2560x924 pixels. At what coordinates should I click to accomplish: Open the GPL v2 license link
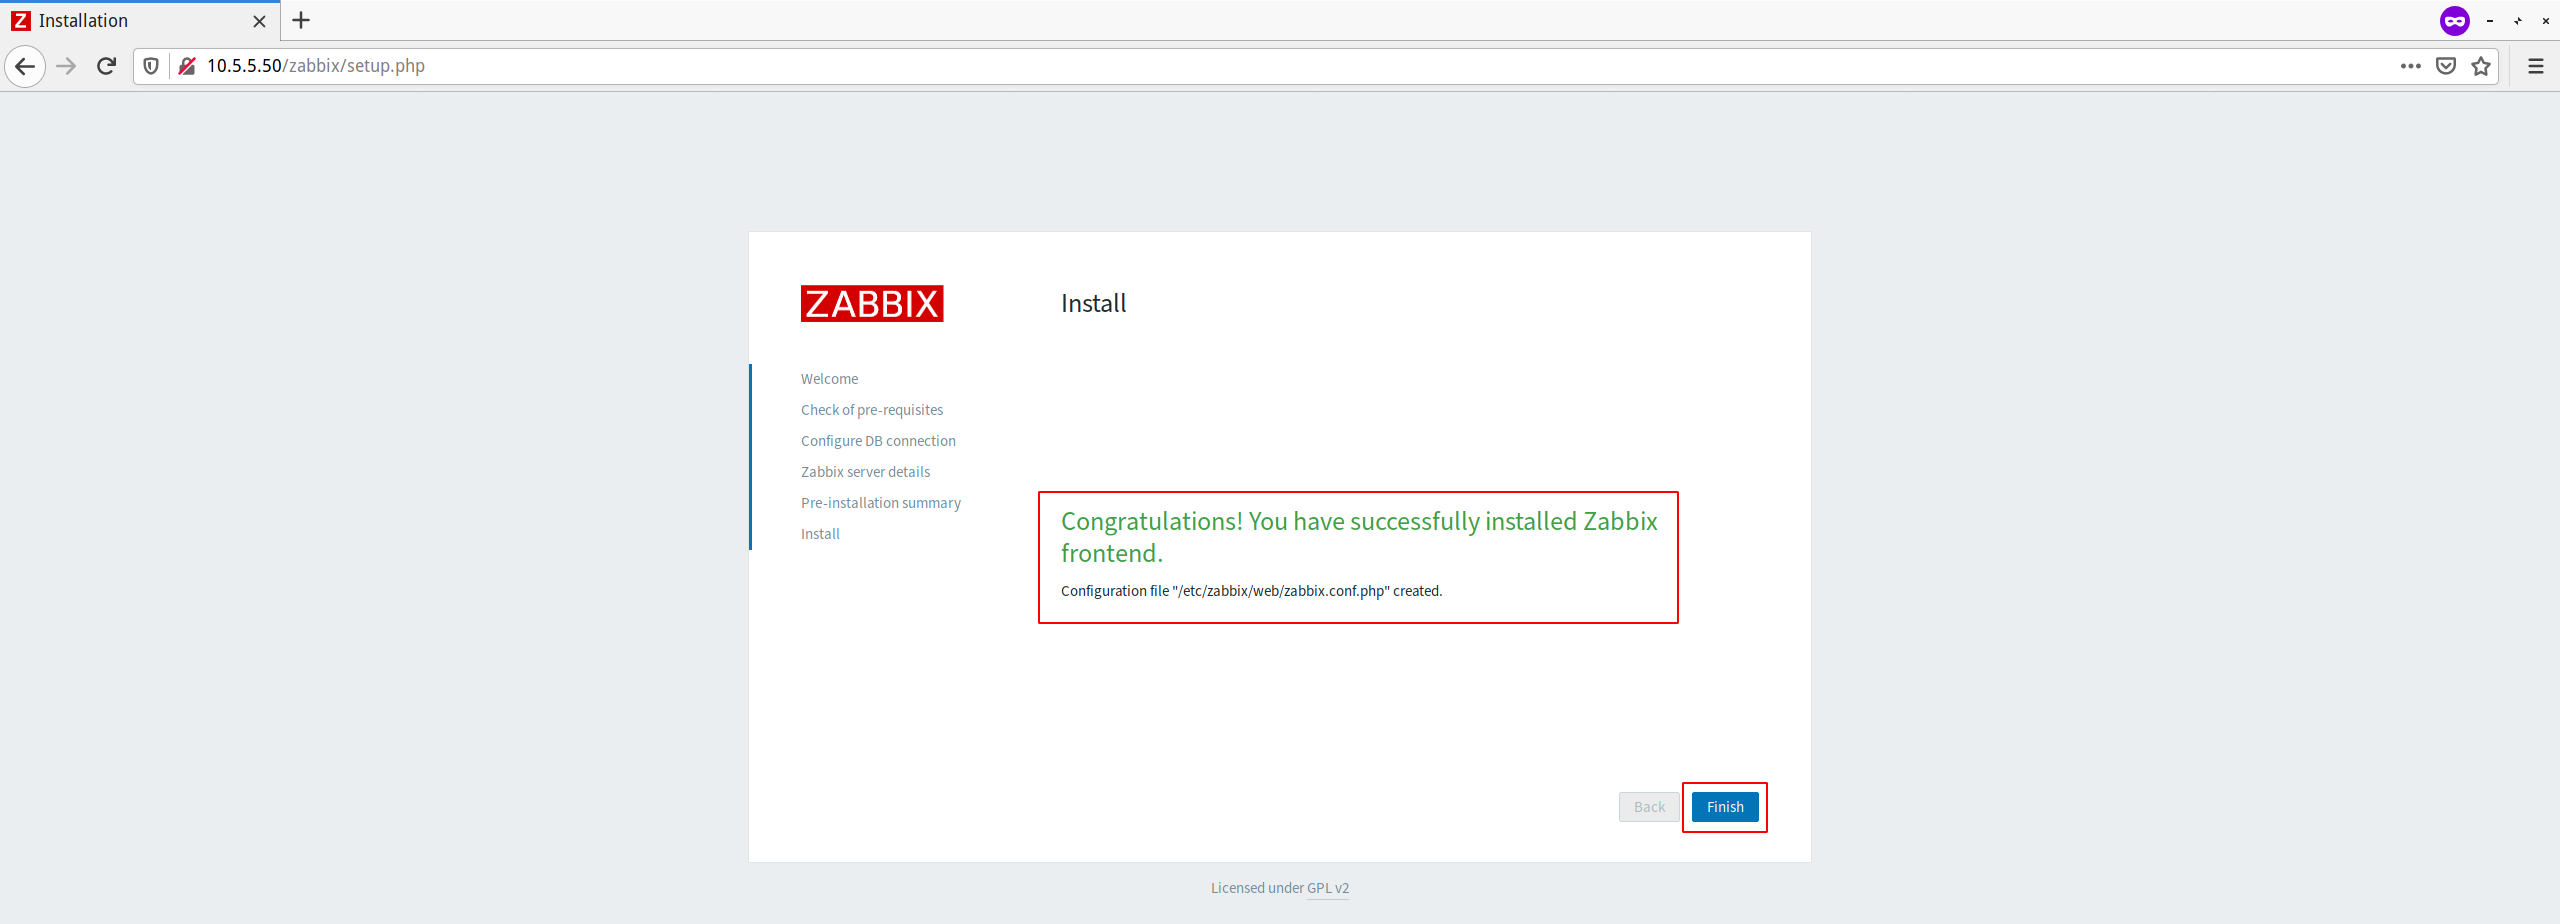(1328, 888)
